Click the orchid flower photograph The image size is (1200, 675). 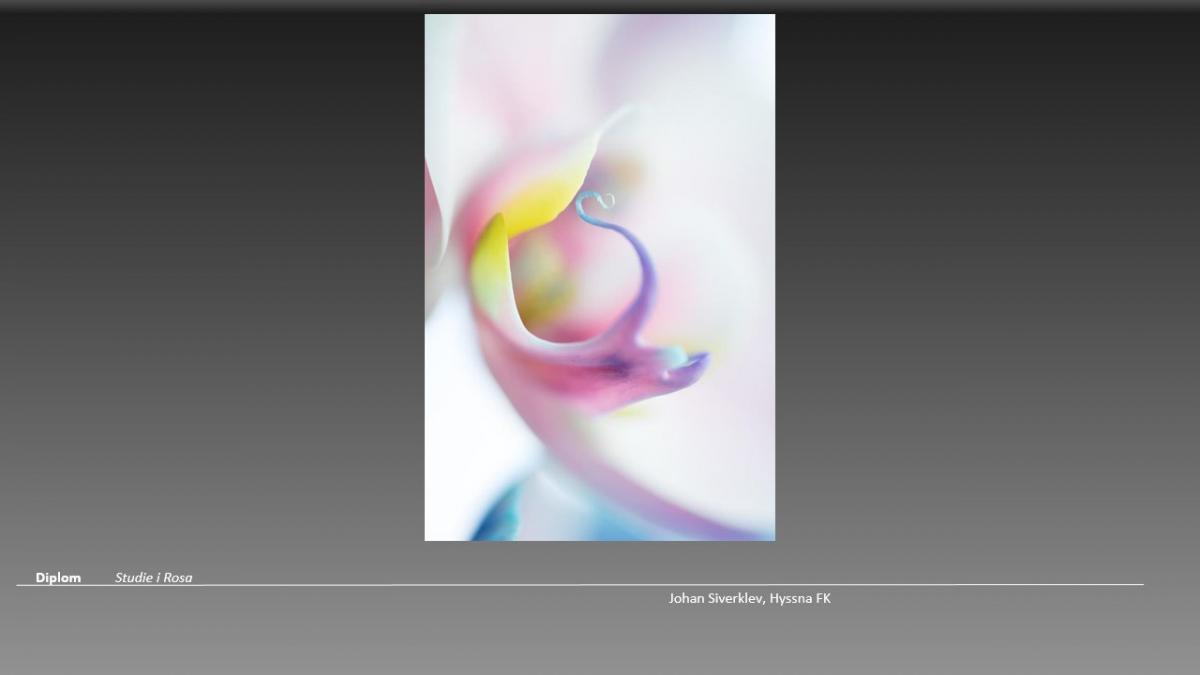point(599,277)
